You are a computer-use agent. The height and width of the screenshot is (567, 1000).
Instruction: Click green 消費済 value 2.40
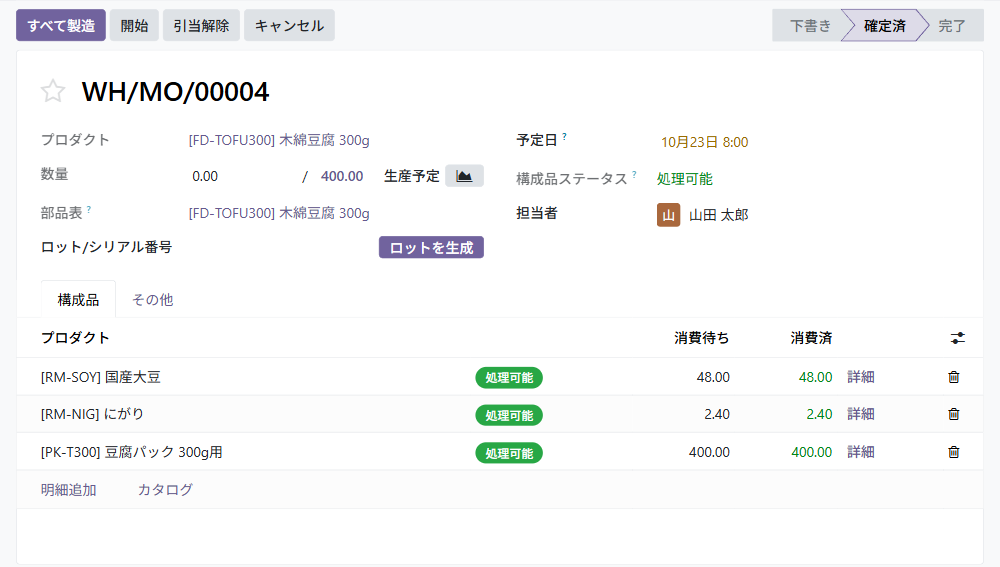pyautogui.click(x=820, y=414)
